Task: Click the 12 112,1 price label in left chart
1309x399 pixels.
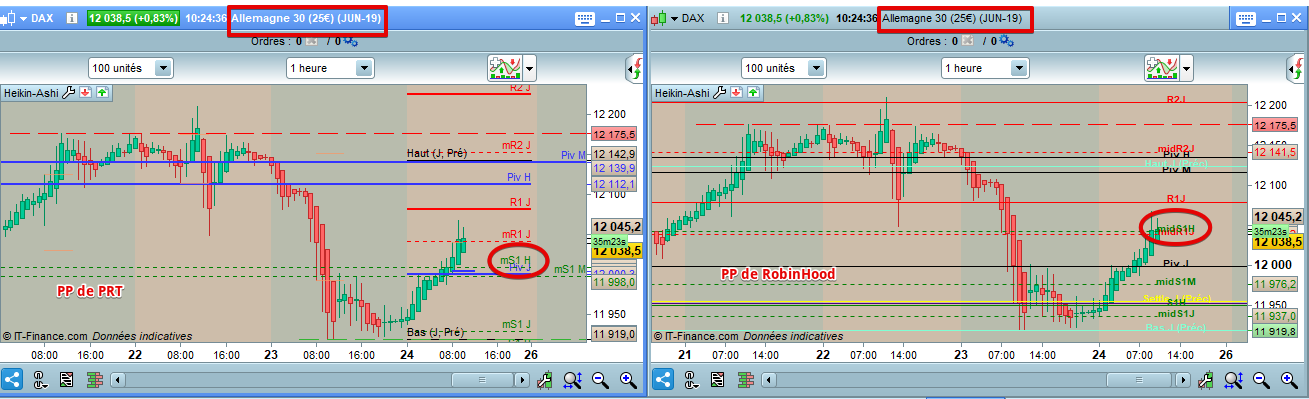Action: tap(614, 184)
